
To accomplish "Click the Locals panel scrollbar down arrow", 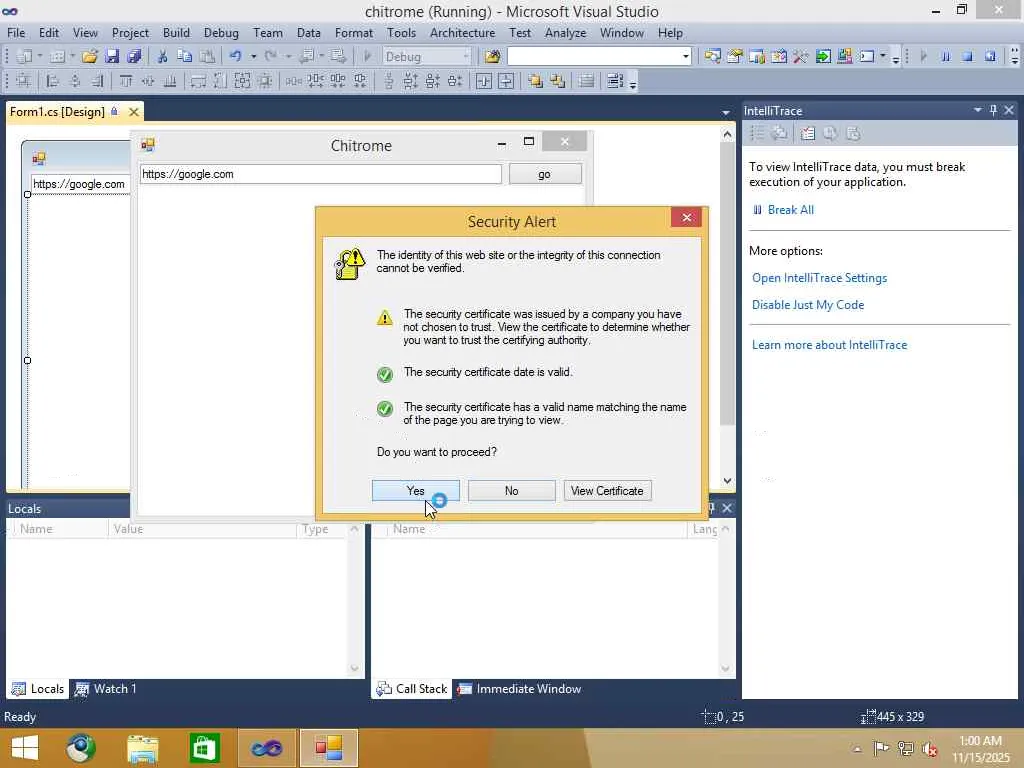I will [355, 668].
